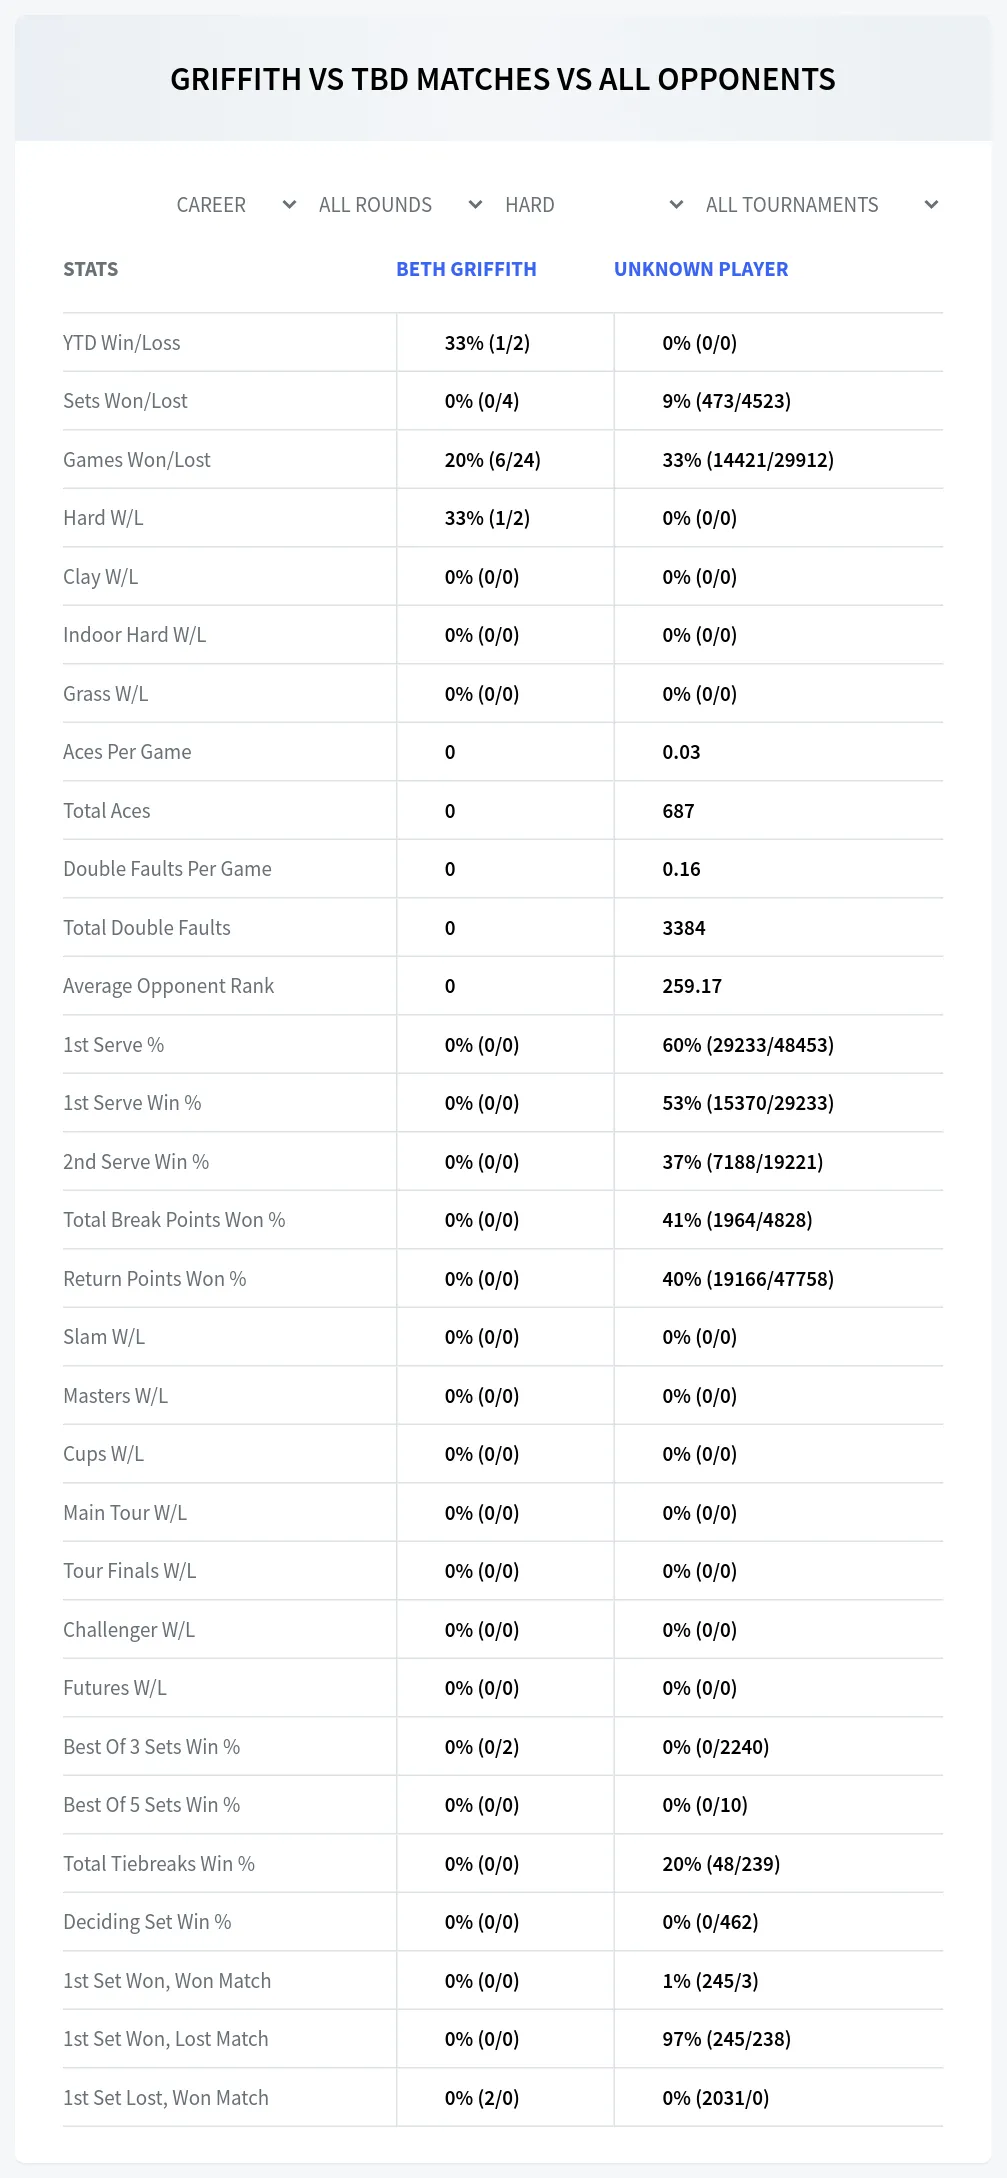
Task: Select the 1st Serve % row label
Action: [113, 1045]
